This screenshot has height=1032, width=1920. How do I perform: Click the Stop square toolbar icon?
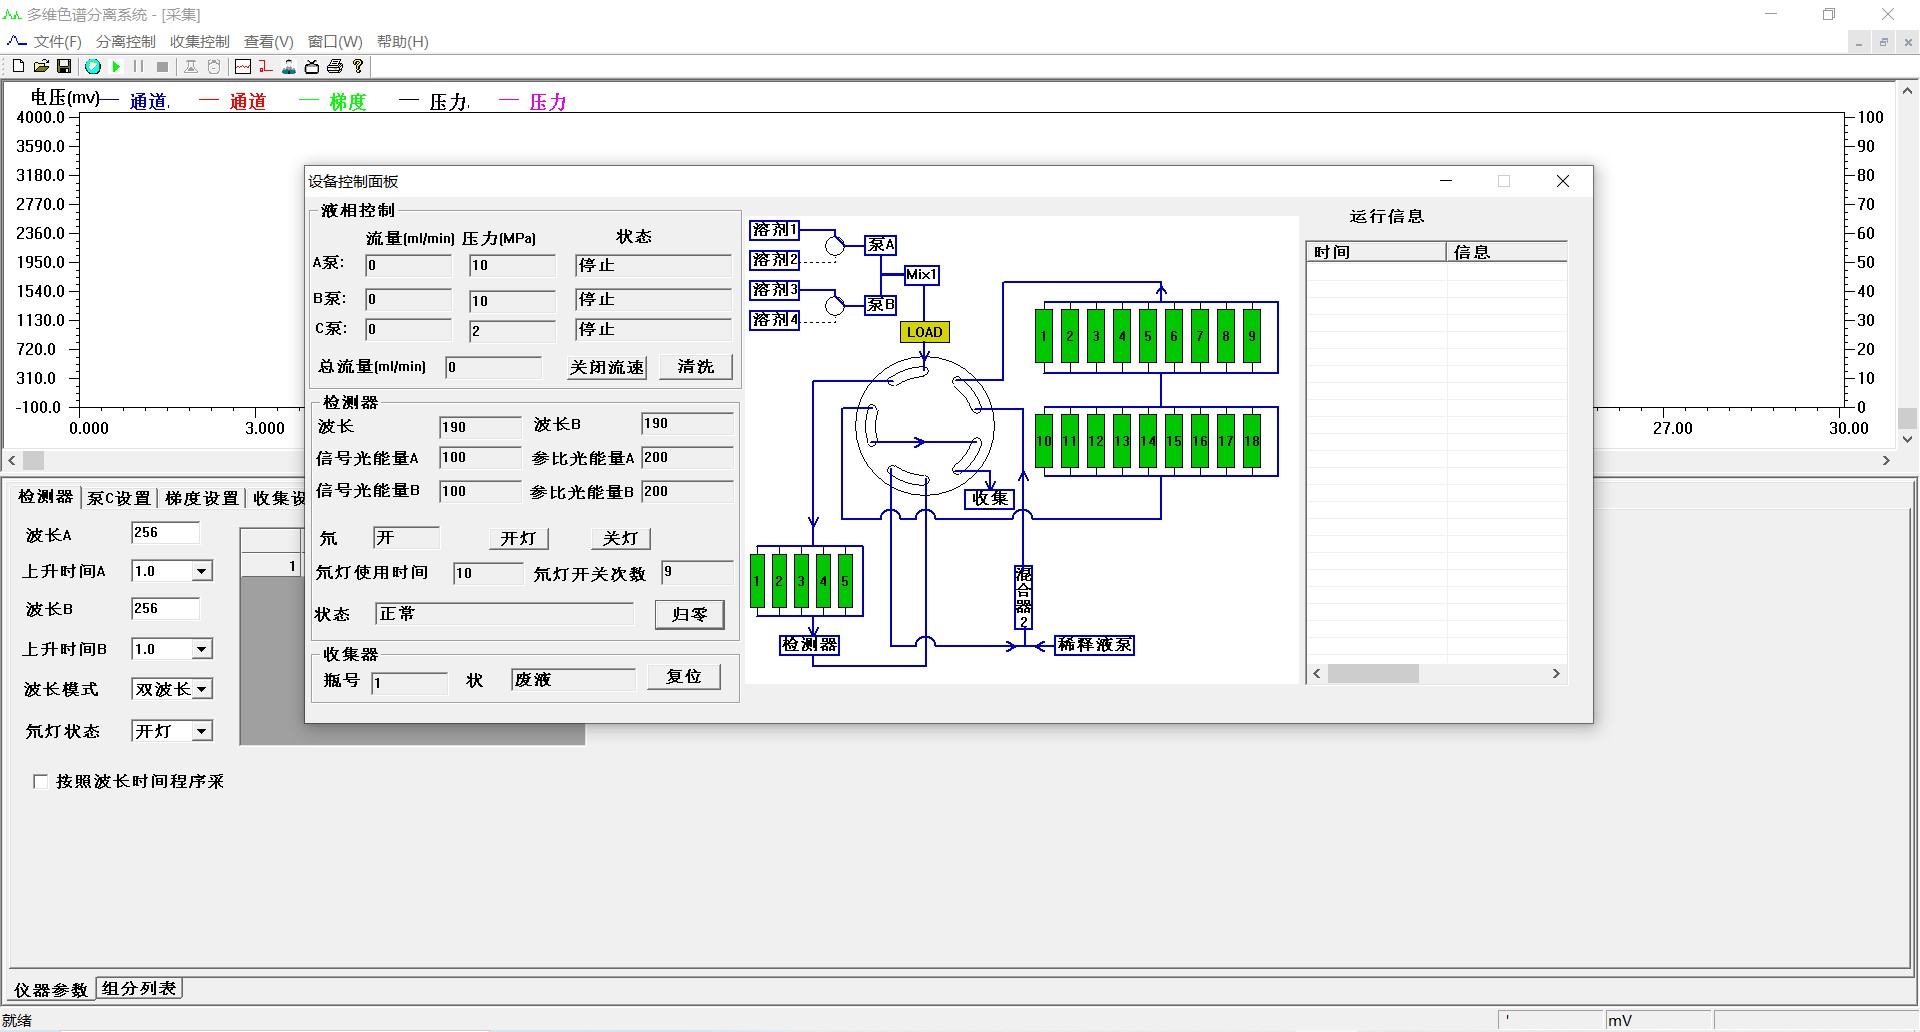pos(162,66)
